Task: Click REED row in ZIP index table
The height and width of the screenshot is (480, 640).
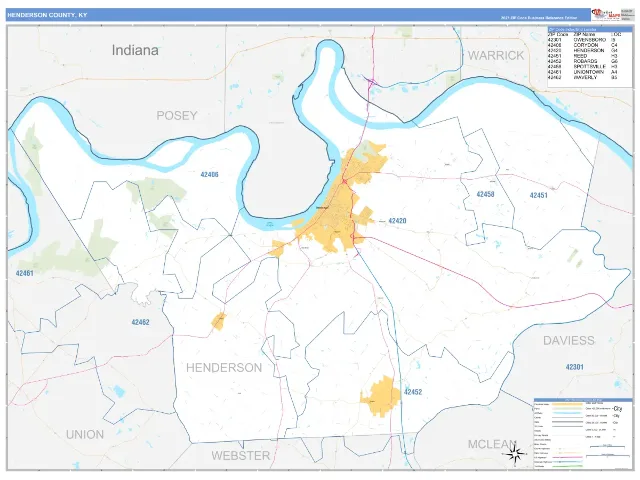Action: point(584,56)
